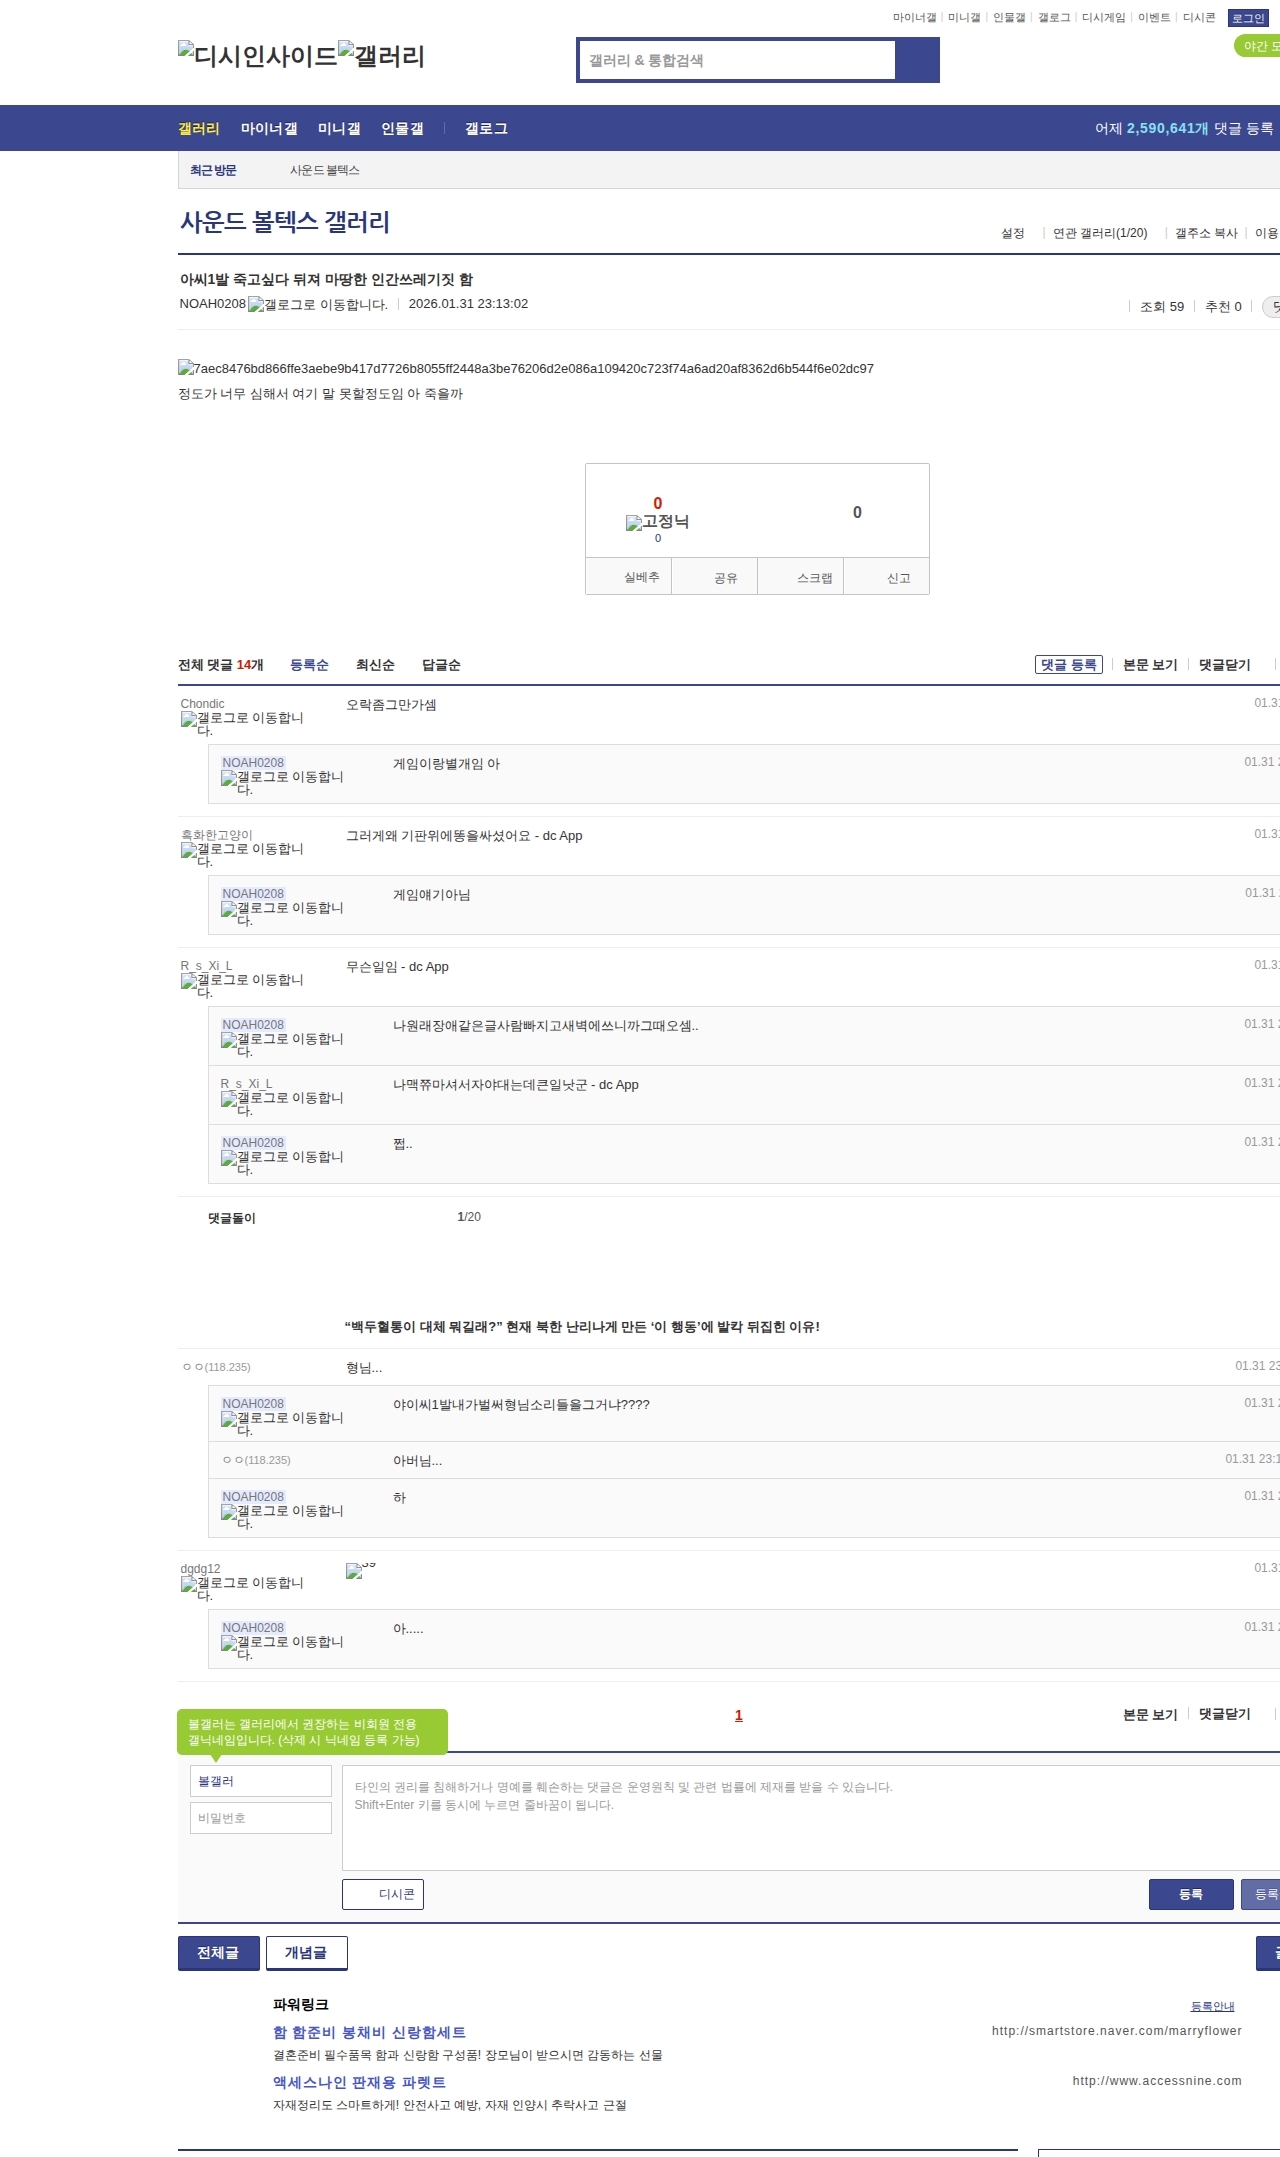Open the gallog icon under commenter Chondic
Image resolution: width=1280 pixels, height=2157 pixels.
point(241,723)
